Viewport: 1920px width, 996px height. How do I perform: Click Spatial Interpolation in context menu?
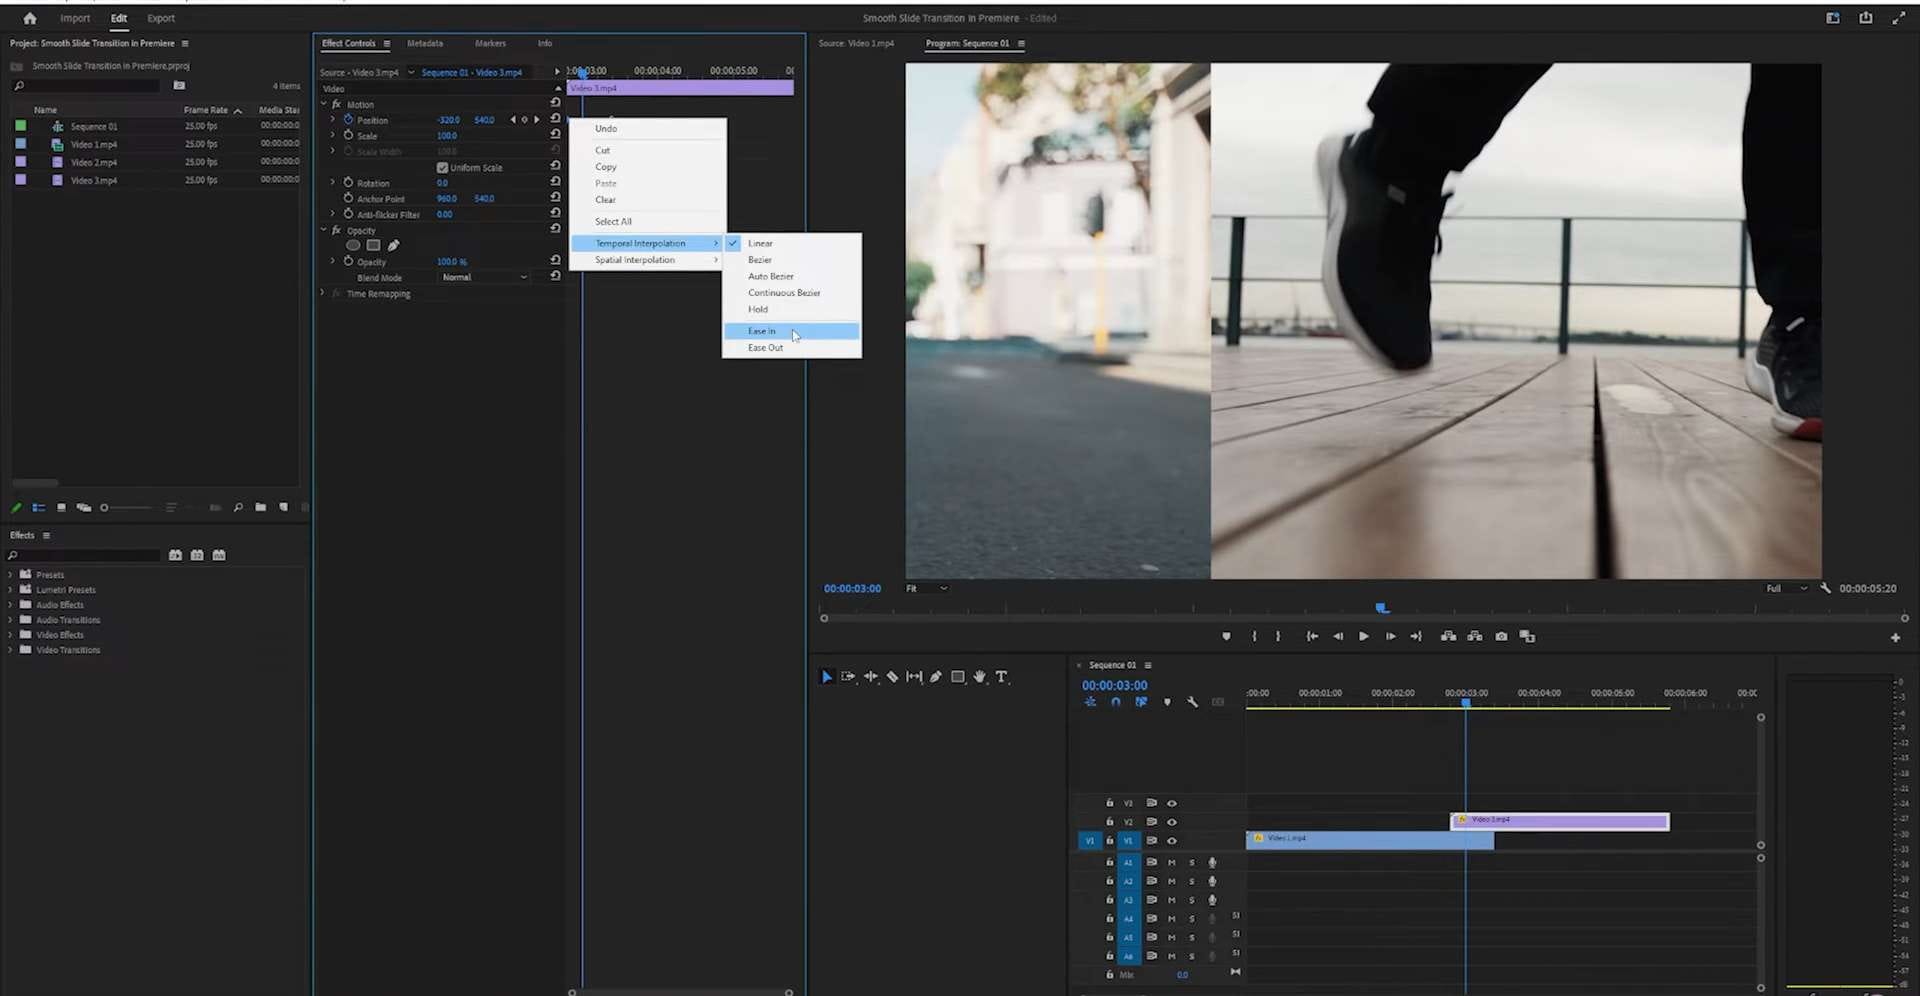[635, 260]
